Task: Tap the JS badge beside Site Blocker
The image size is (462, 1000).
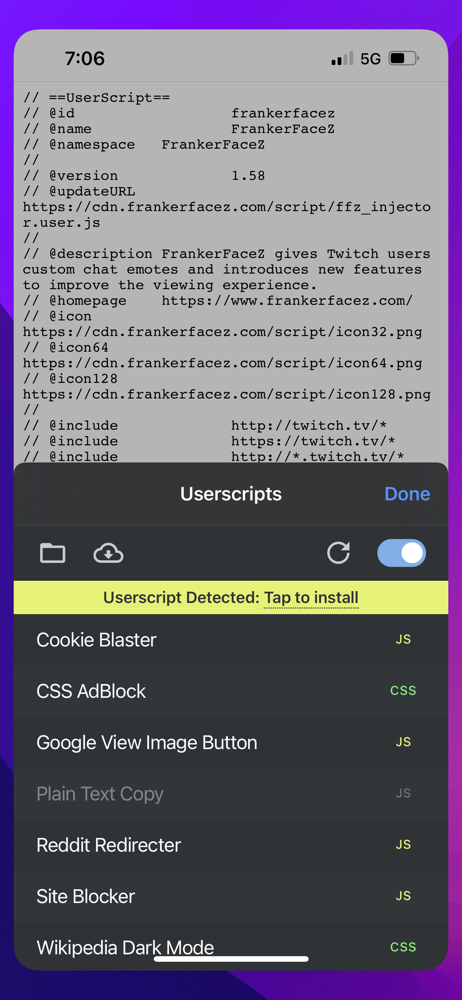Action: pyautogui.click(x=403, y=896)
